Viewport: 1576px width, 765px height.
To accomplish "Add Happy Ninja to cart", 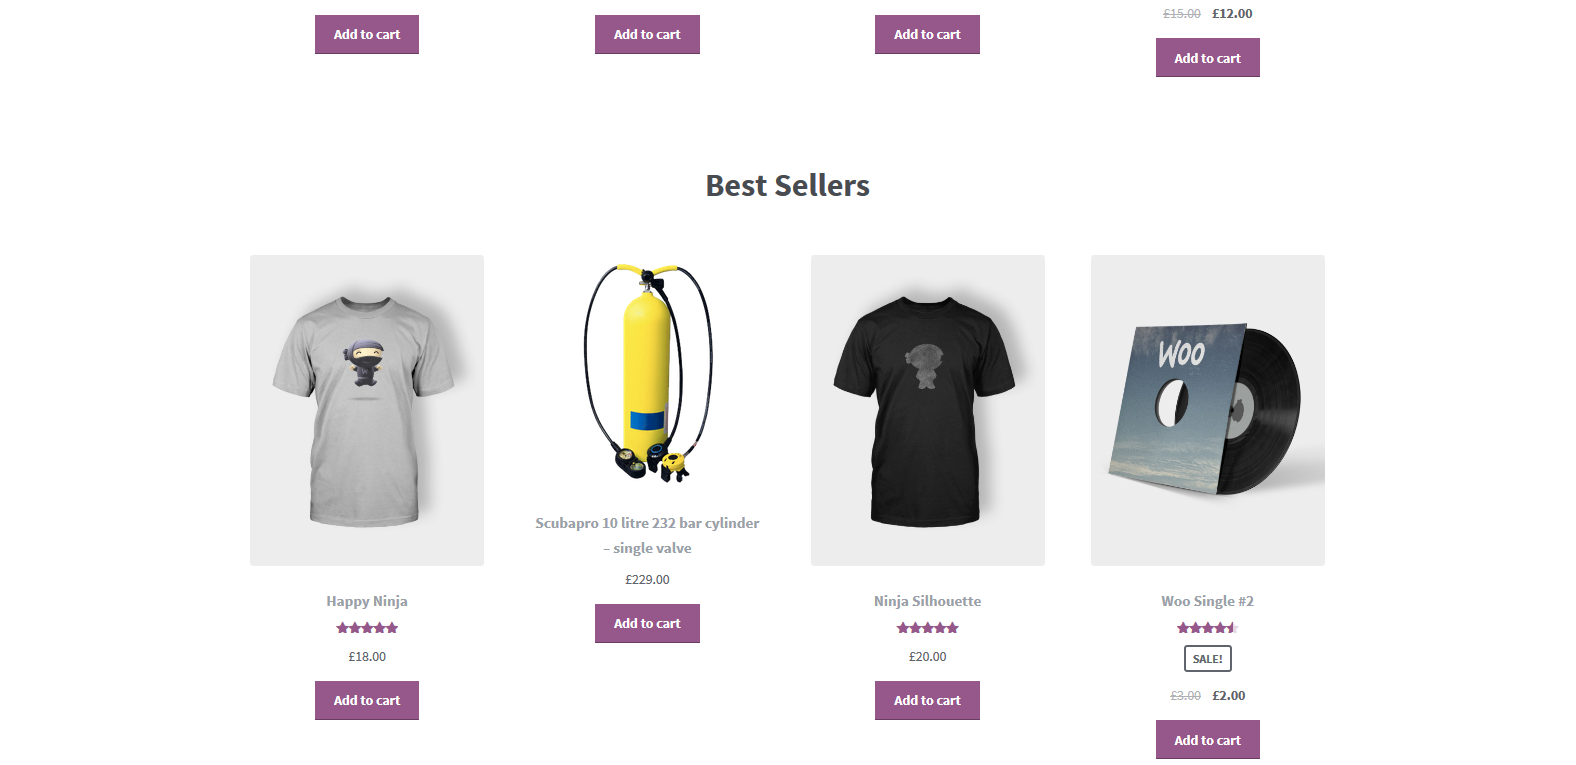I will click(x=367, y=700).
